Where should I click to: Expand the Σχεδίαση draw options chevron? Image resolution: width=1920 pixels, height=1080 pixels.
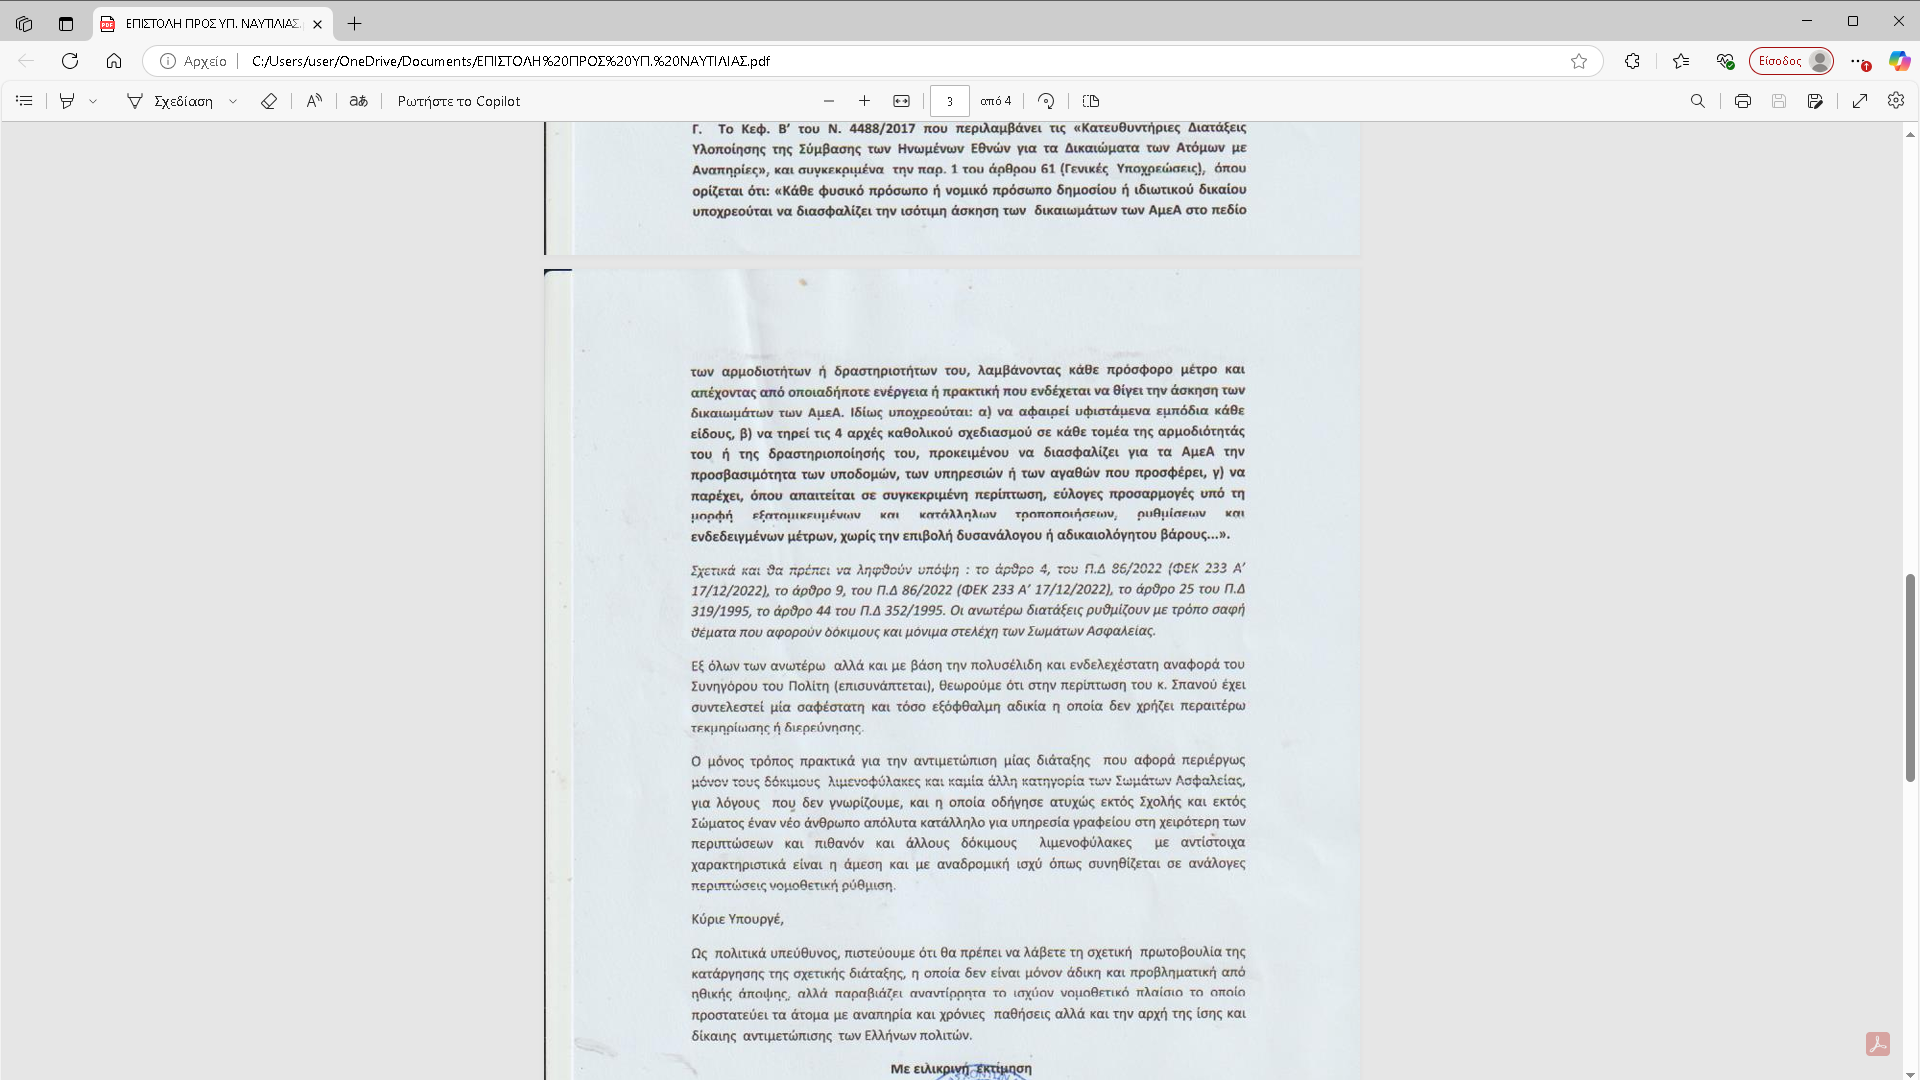[233, 101]
